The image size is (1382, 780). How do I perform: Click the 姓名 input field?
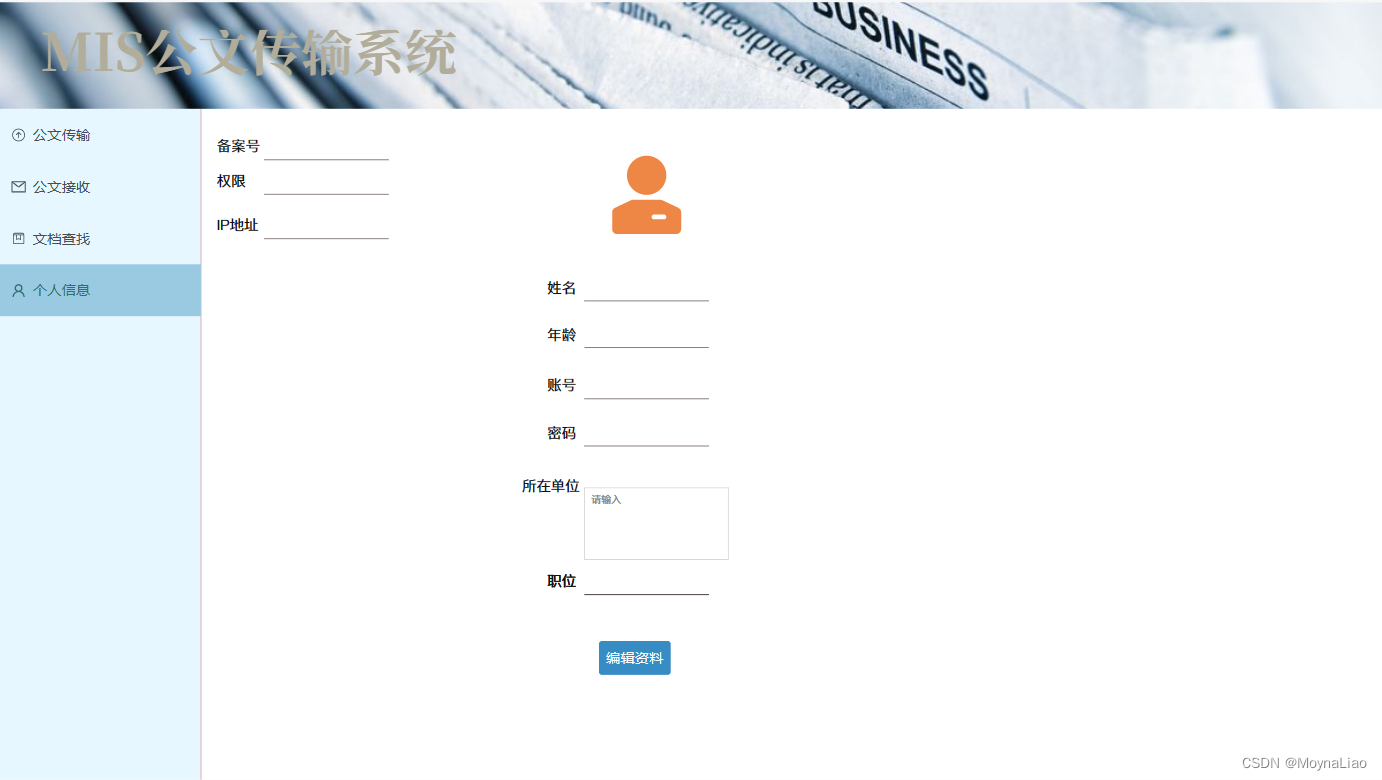(646, 292)
